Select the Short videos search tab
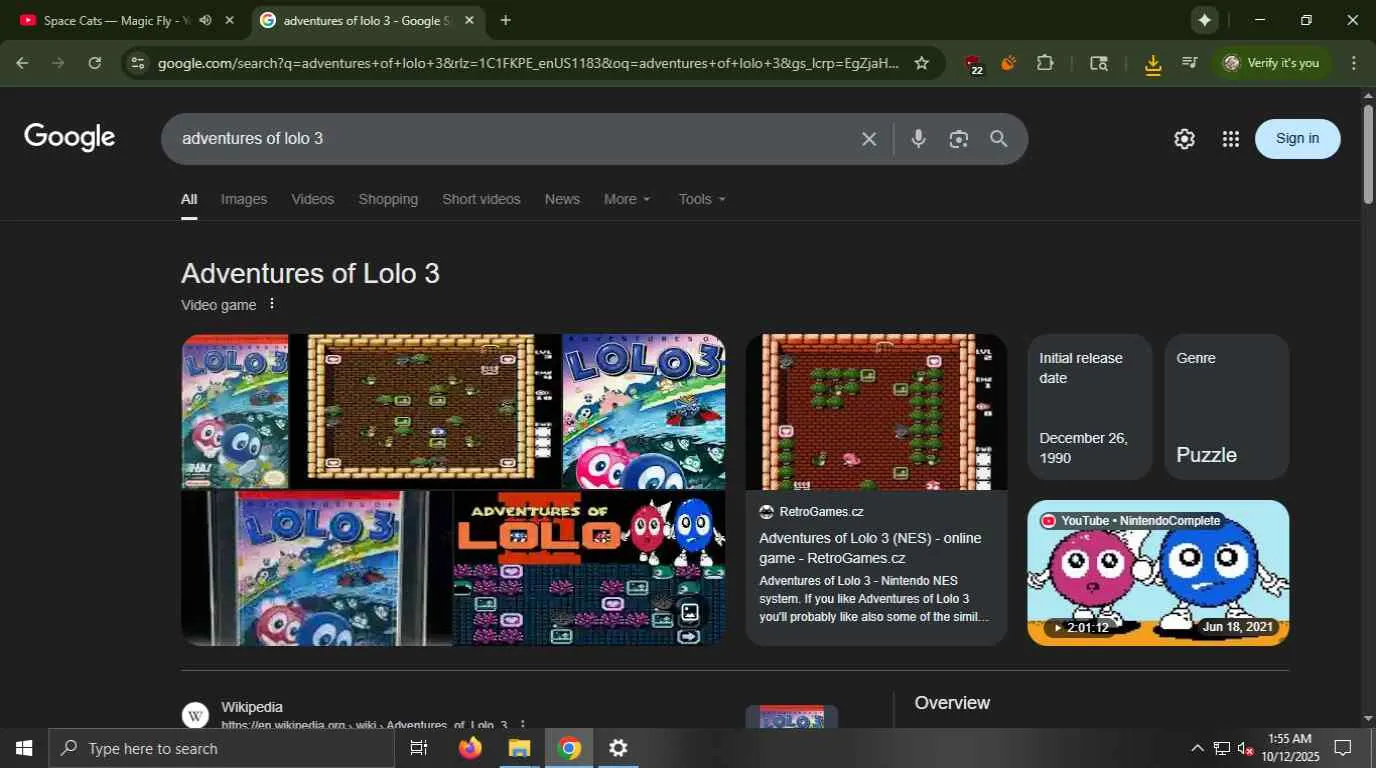Screen dimensions: 1376x768 [x=481, y=199]
